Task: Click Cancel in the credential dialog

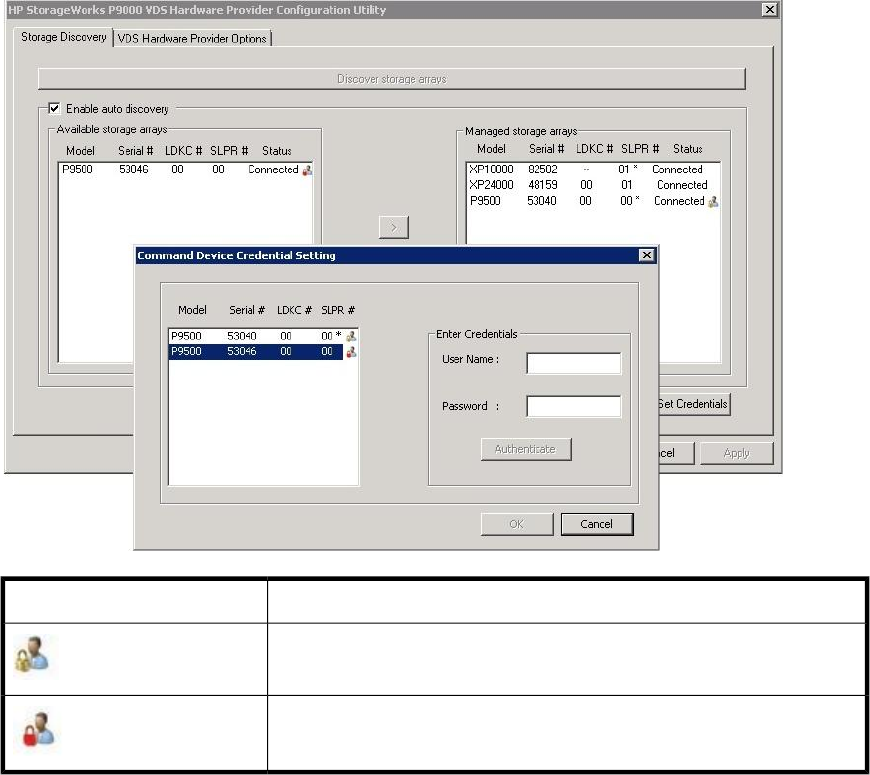Action: 596,524
